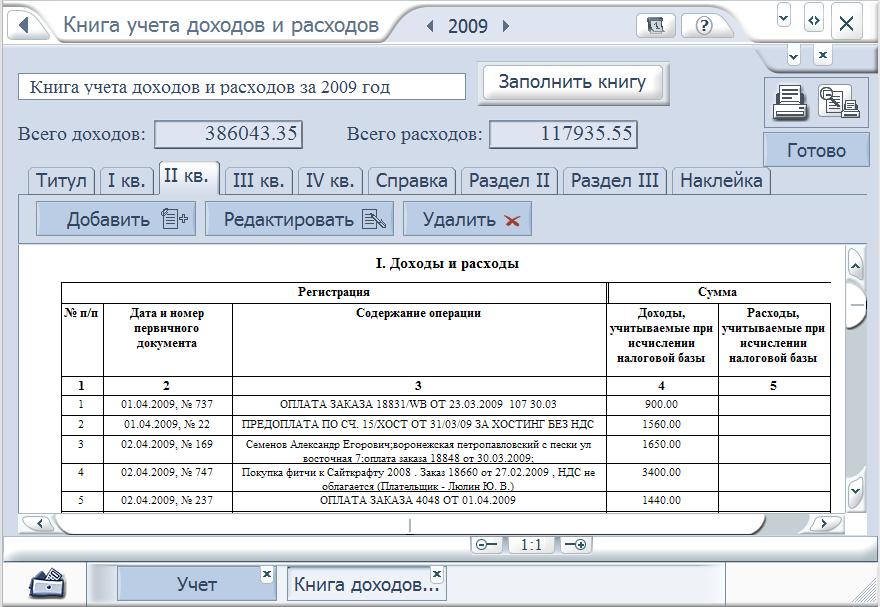Switch to the Титул tab

point(61,181)
